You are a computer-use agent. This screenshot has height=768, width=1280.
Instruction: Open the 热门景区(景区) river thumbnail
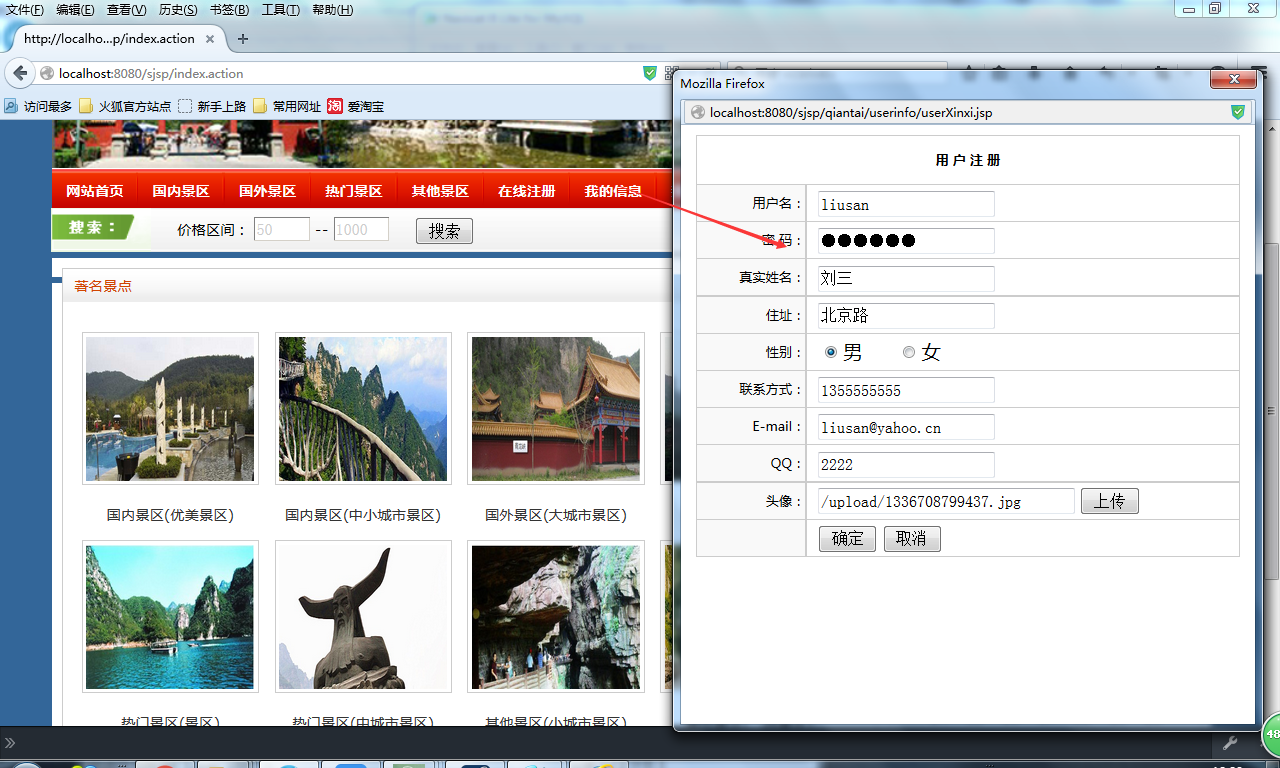[170, 617]
